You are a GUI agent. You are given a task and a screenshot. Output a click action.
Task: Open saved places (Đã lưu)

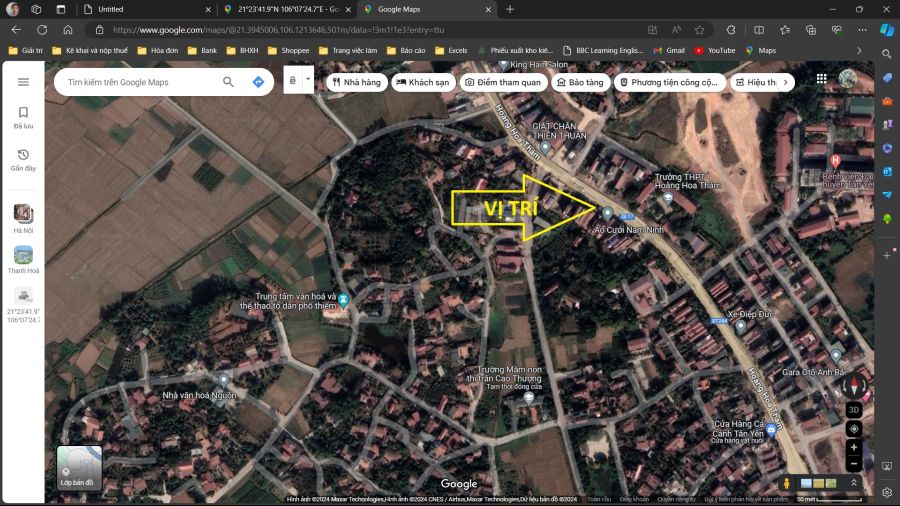[23, 118]
